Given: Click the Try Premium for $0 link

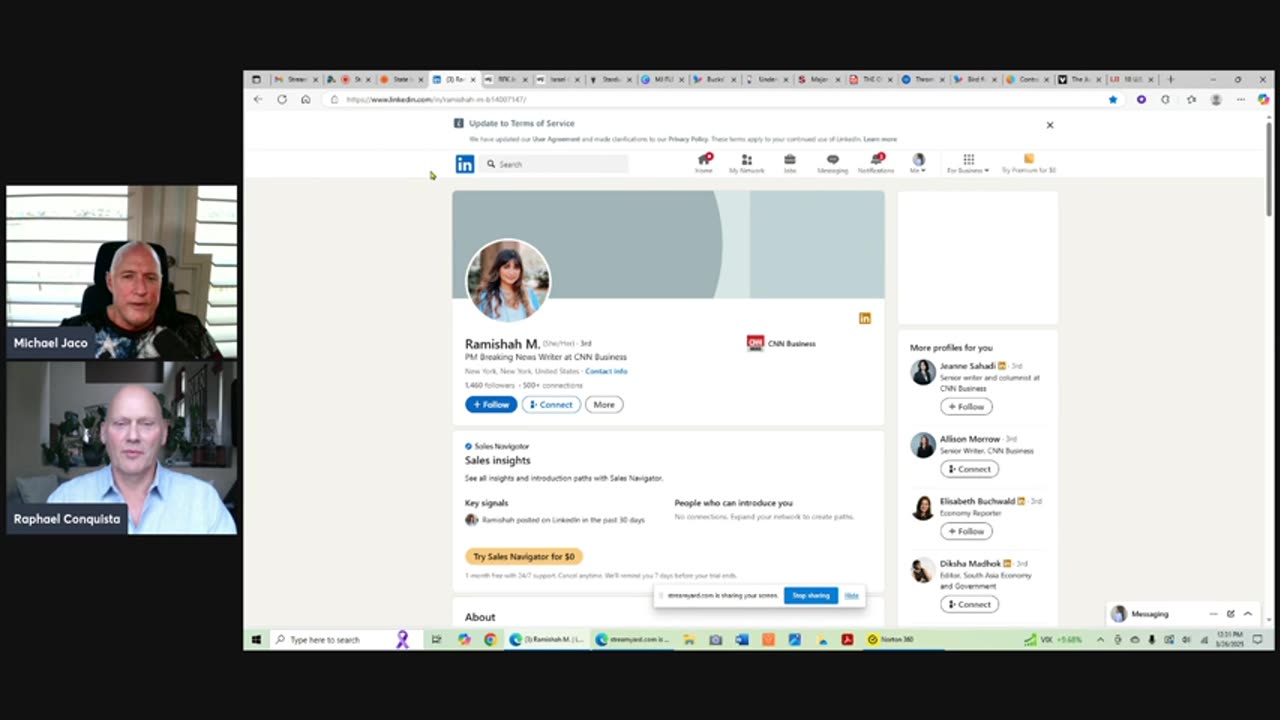Looking at the screenshot, I should coord(1028,163).
